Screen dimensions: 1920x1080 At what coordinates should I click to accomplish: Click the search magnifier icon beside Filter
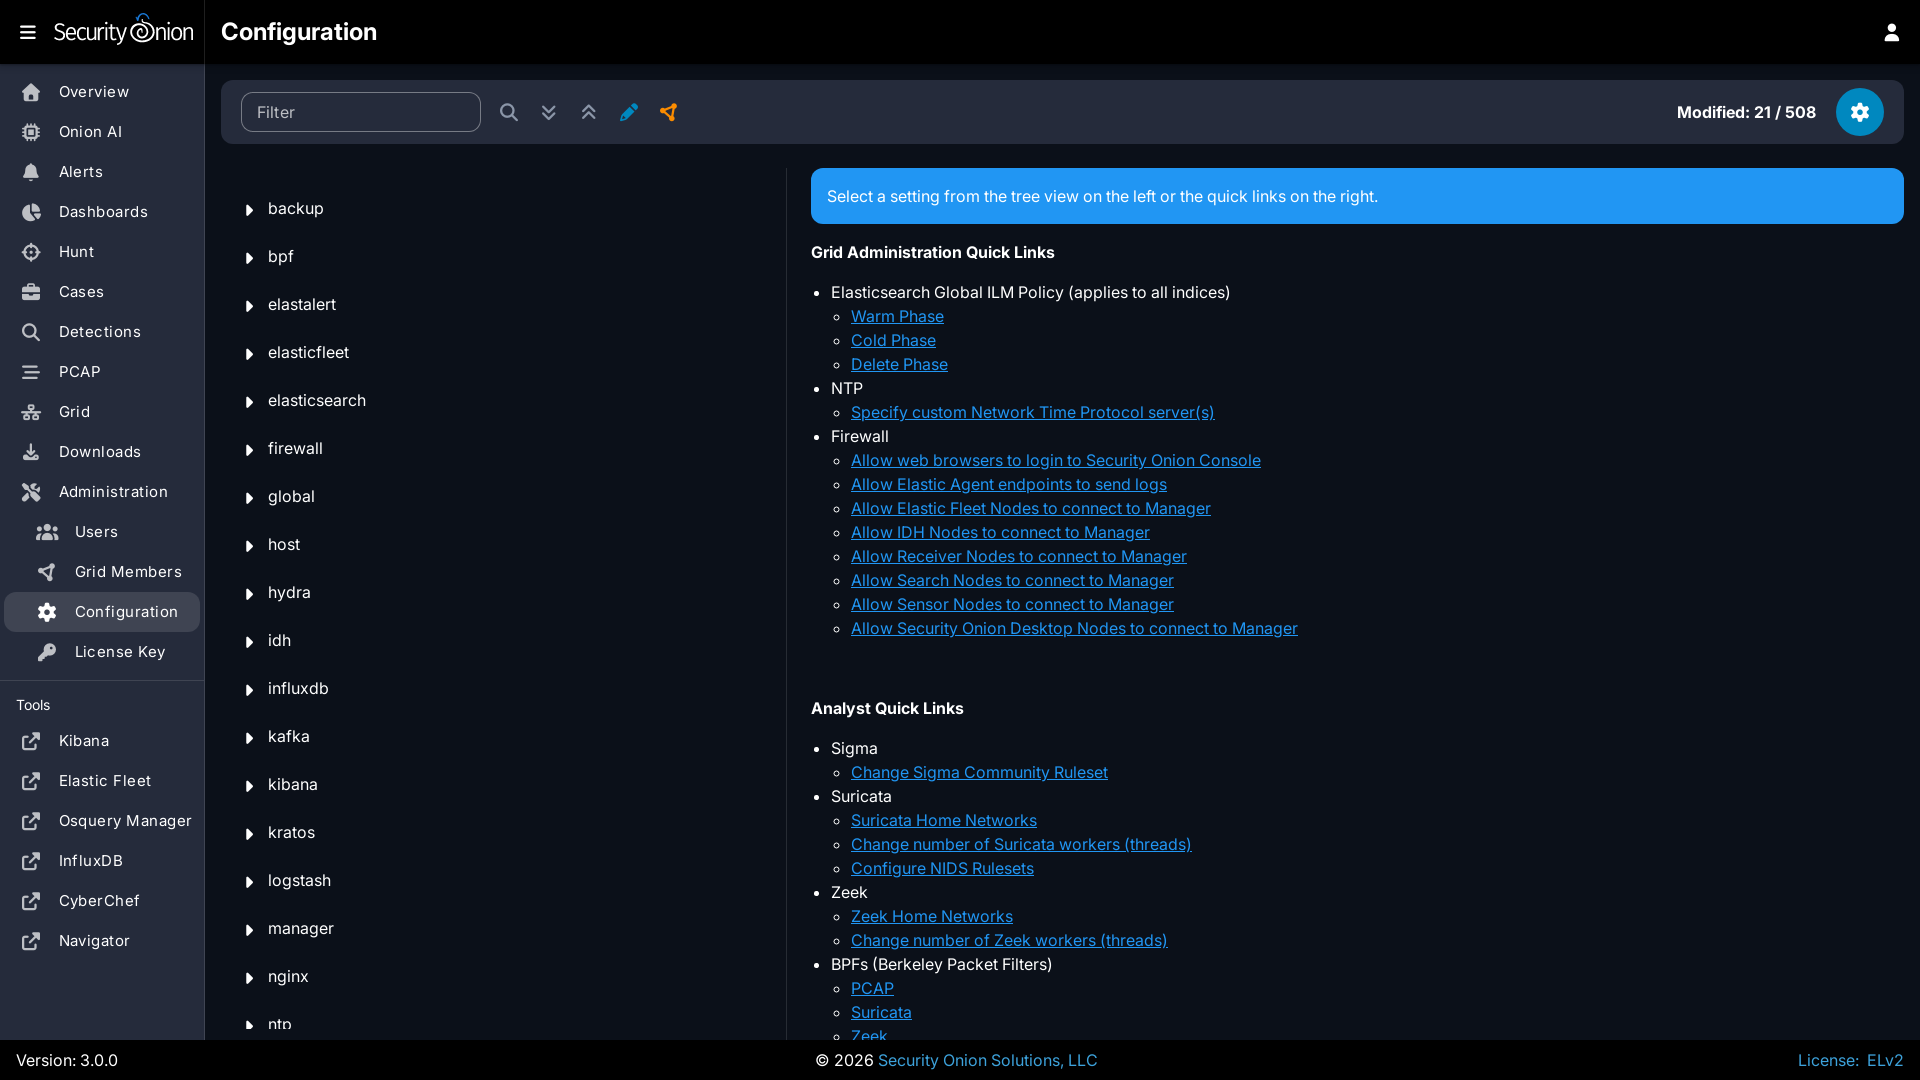509,112
